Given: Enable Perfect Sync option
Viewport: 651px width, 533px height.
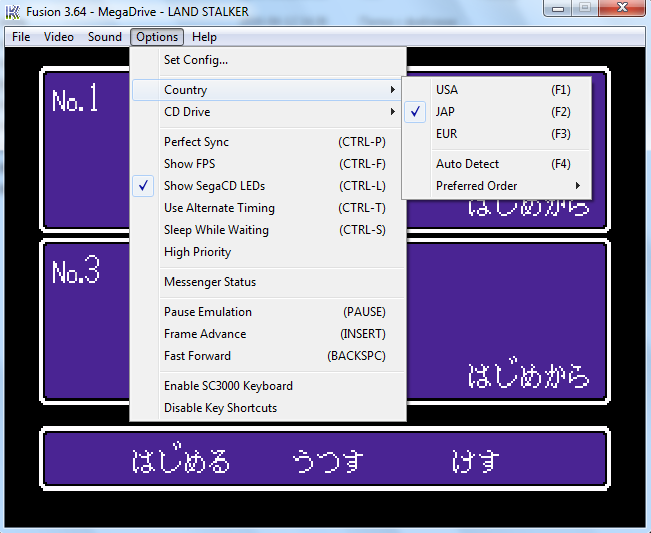Looking at the screenshot, I should tap(268, 142).
